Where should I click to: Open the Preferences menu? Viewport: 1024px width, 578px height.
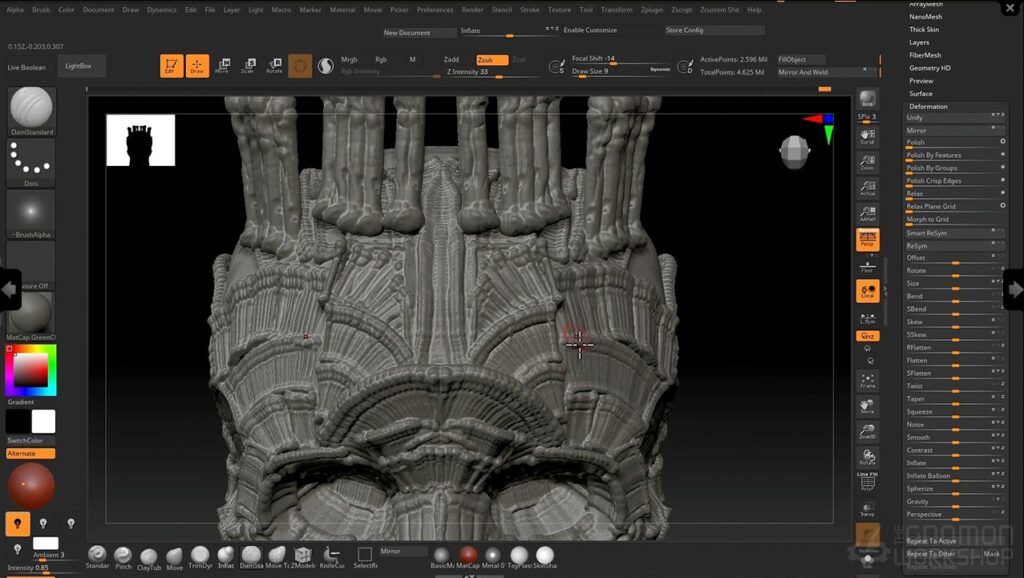click(435, 10)
